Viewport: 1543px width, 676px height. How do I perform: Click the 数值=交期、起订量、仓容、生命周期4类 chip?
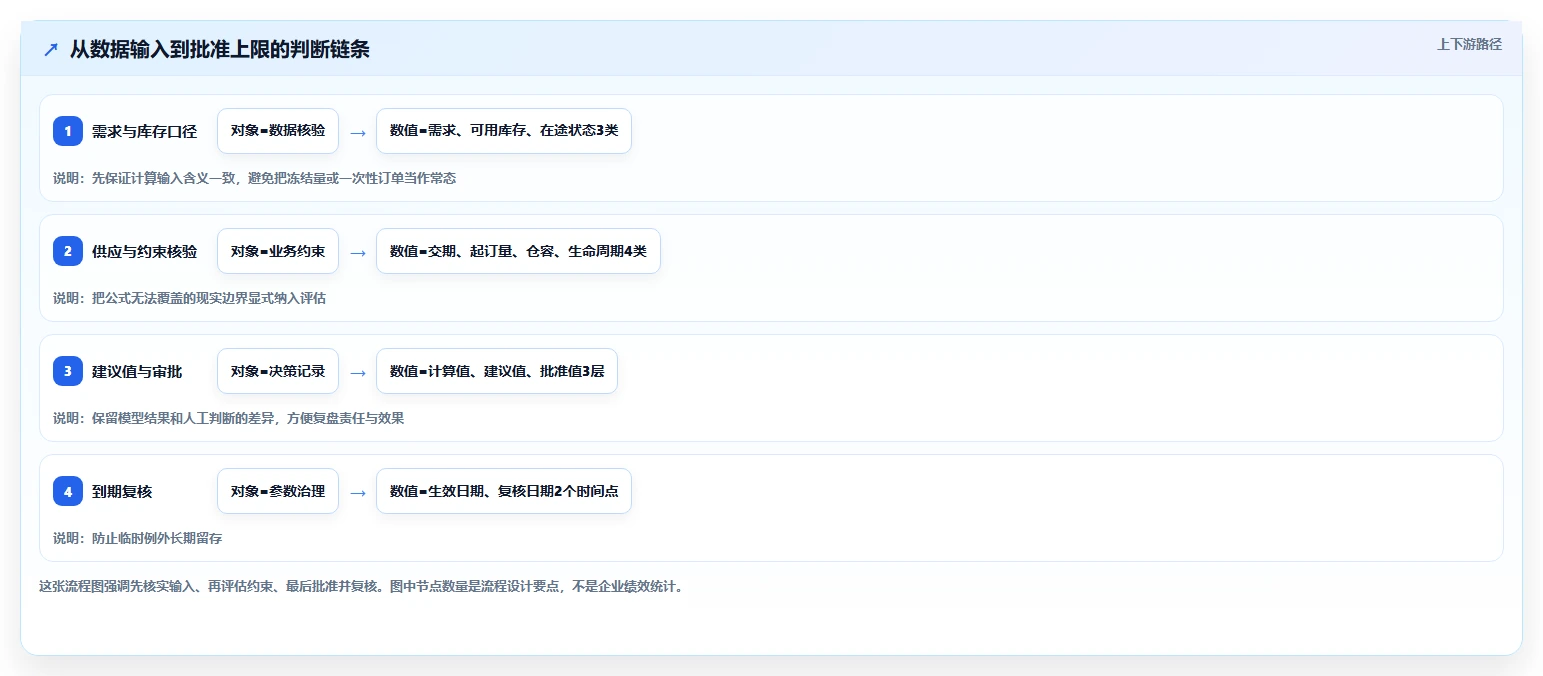[518, 251]
